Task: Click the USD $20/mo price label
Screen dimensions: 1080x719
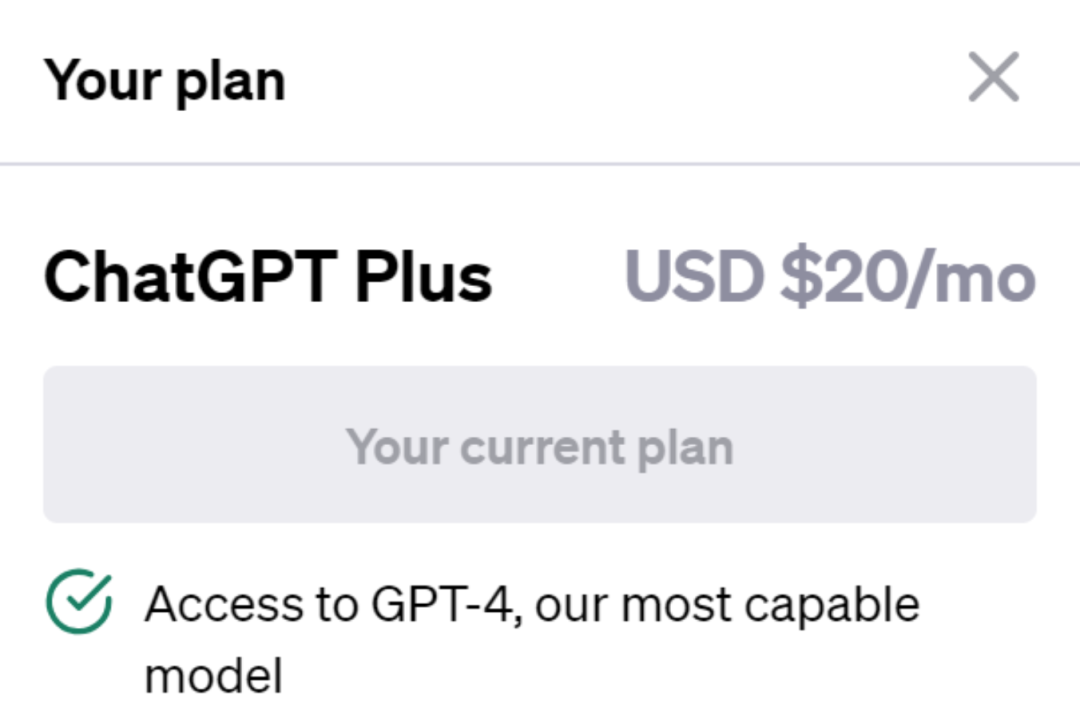Action: pyautogui.click(x=829, y=277)
